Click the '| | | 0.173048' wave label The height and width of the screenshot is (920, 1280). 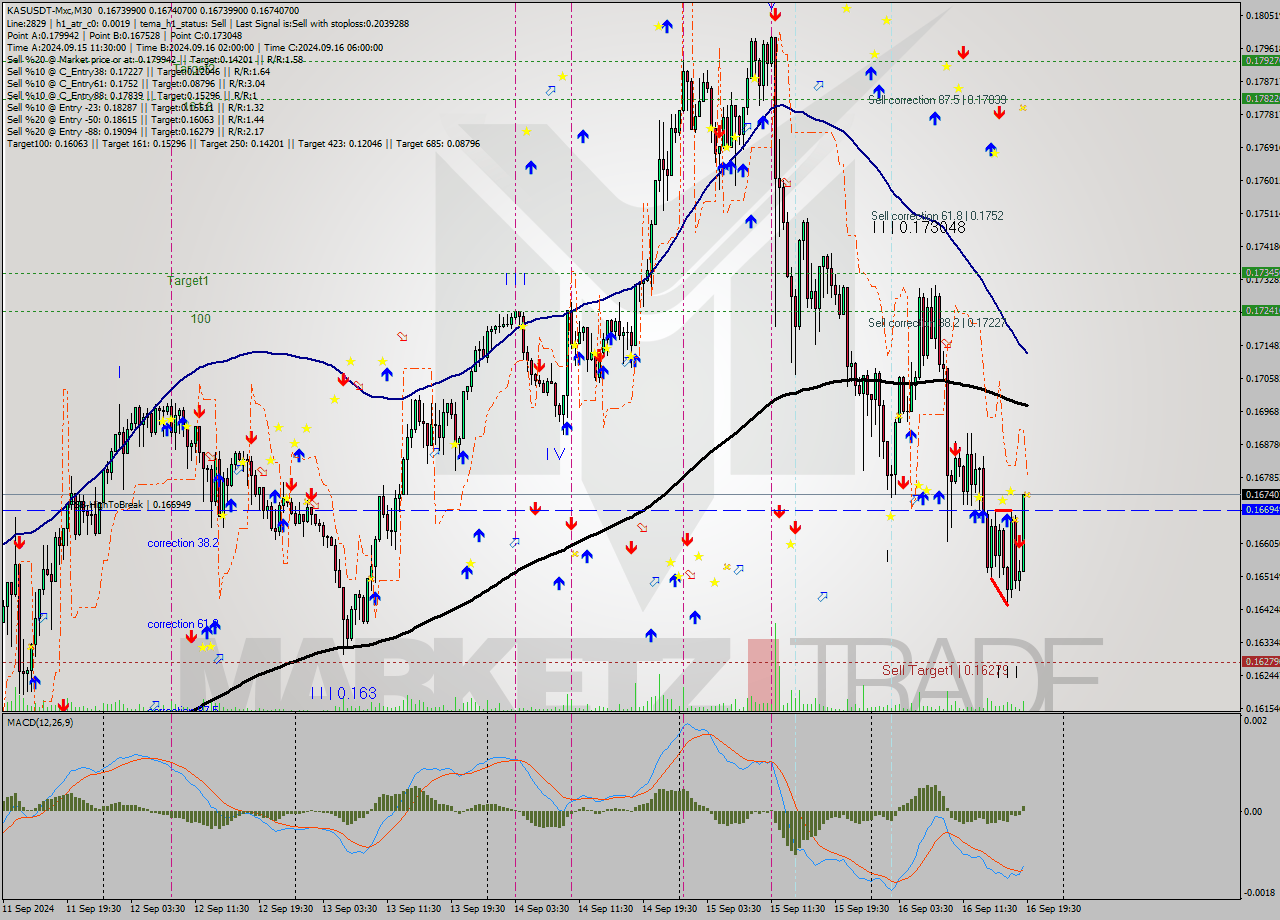click(x=919, y=228)
